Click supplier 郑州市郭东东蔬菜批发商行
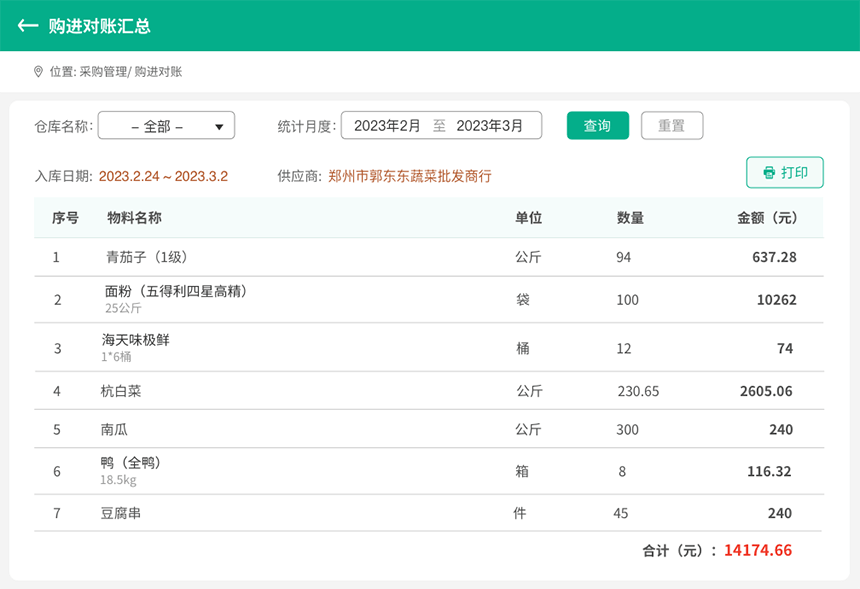The height and width of the screenshot is (589, 860). coord(410,176)
